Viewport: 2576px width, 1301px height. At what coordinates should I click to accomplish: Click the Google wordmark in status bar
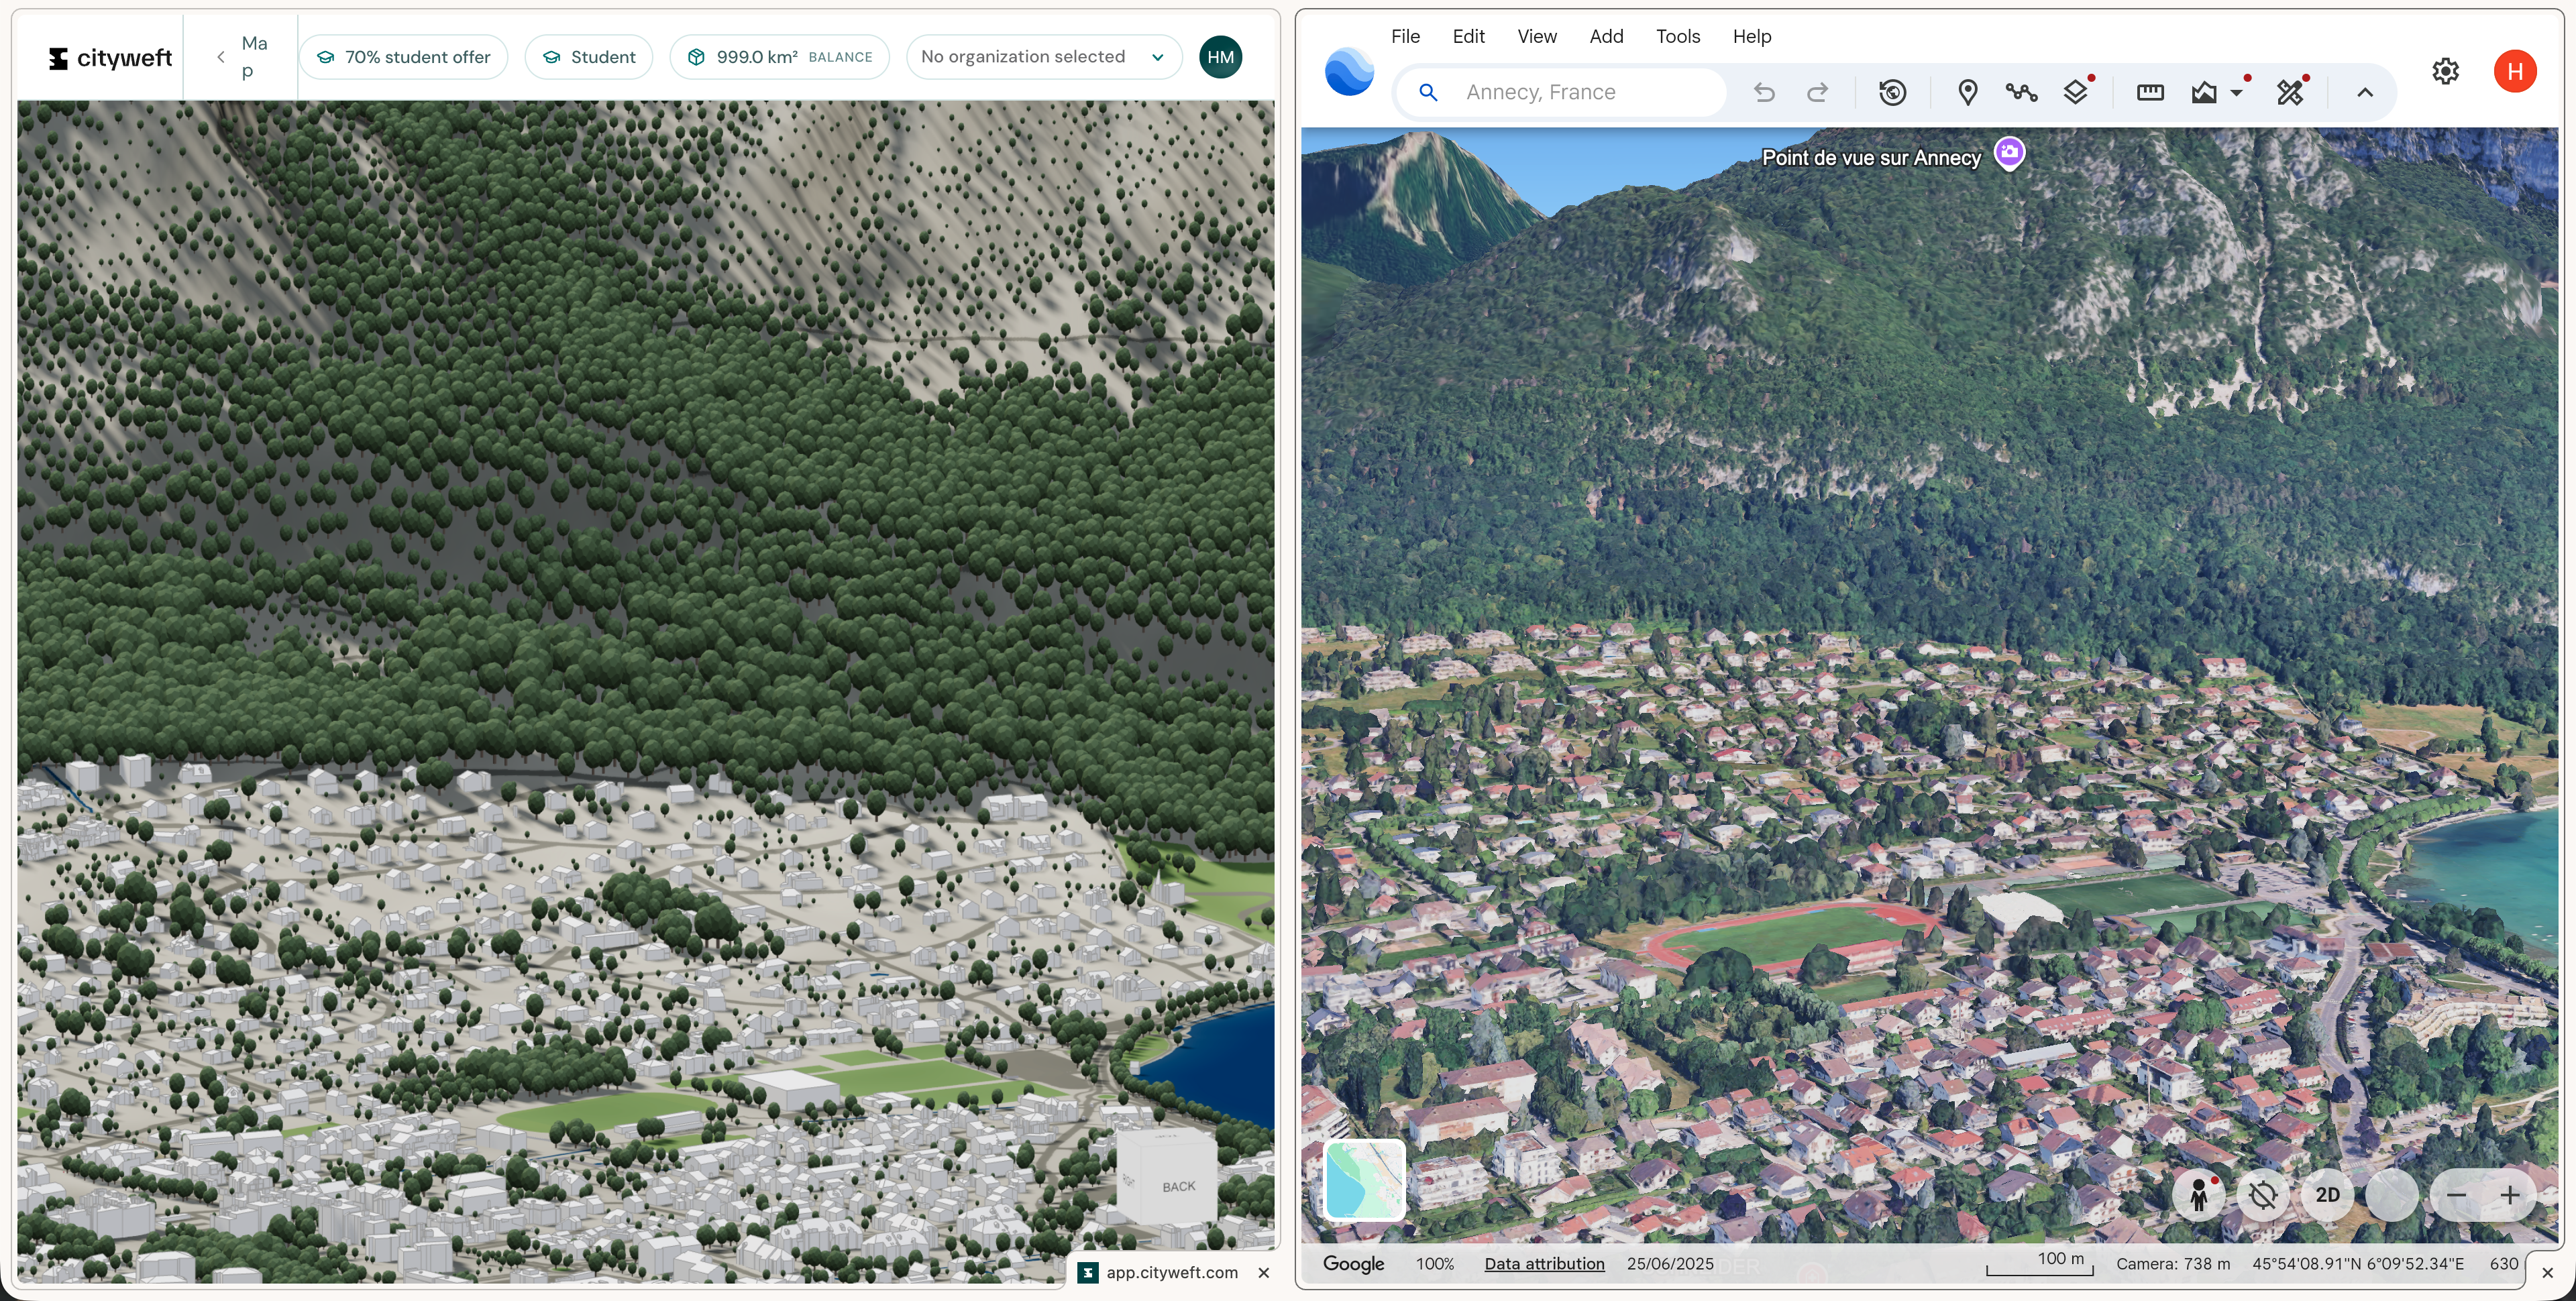pyautogui.click(x=1354, y=1264)
